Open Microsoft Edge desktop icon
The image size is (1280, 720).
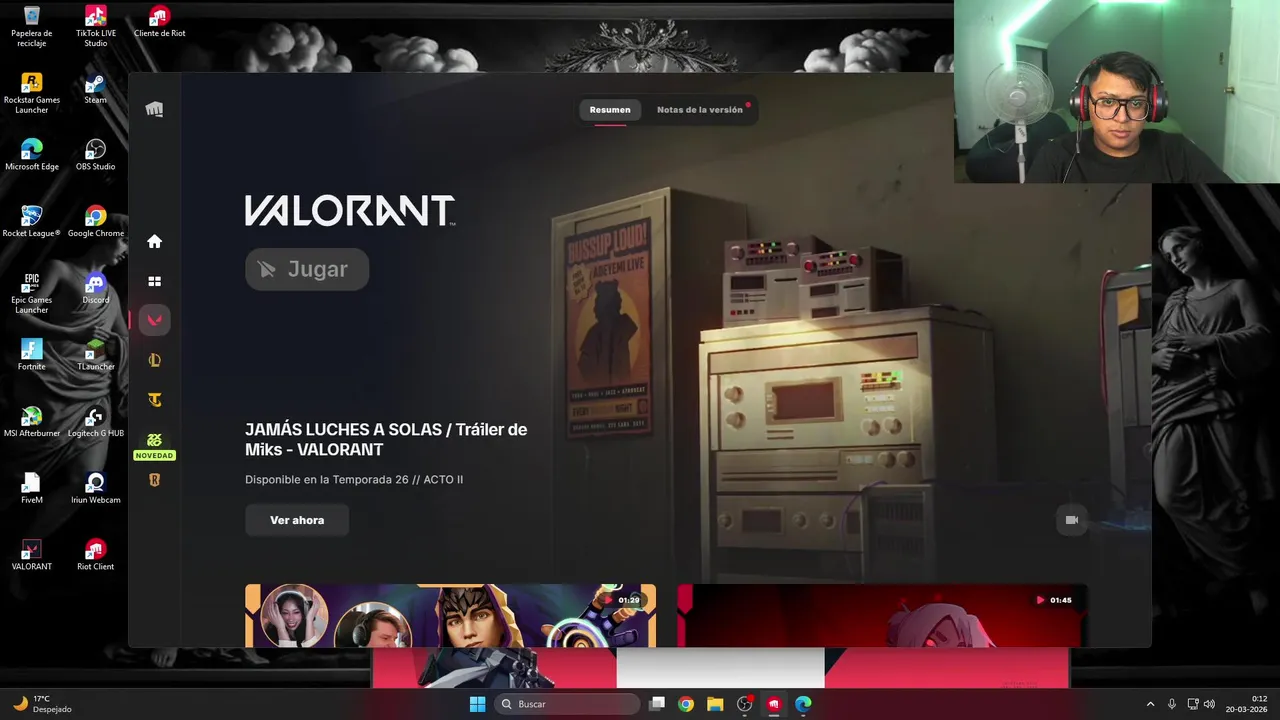pyautogui.click(x=32, y=155)
